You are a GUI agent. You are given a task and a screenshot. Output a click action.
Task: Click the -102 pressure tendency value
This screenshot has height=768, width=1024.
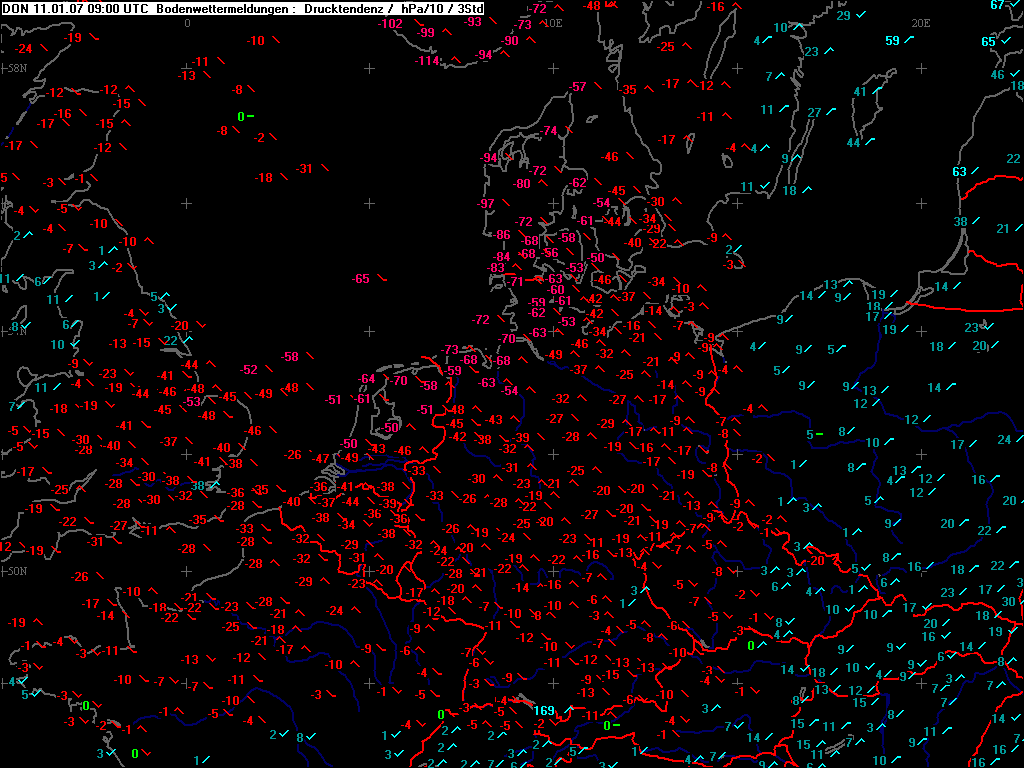tap(391, 24)
